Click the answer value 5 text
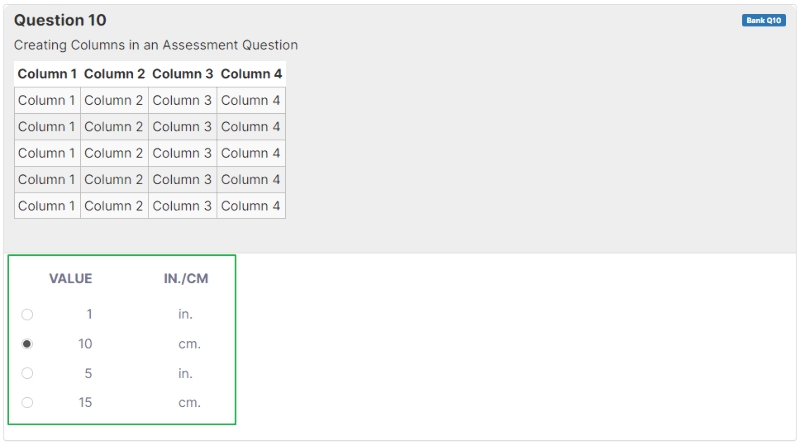 pos(88,373)
